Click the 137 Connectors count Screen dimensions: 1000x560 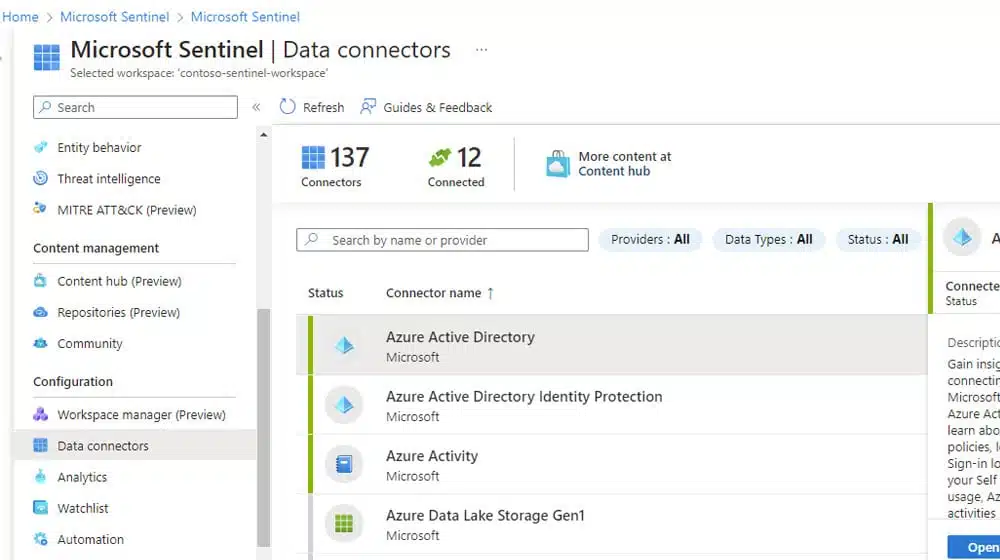(x=349, y=157)
